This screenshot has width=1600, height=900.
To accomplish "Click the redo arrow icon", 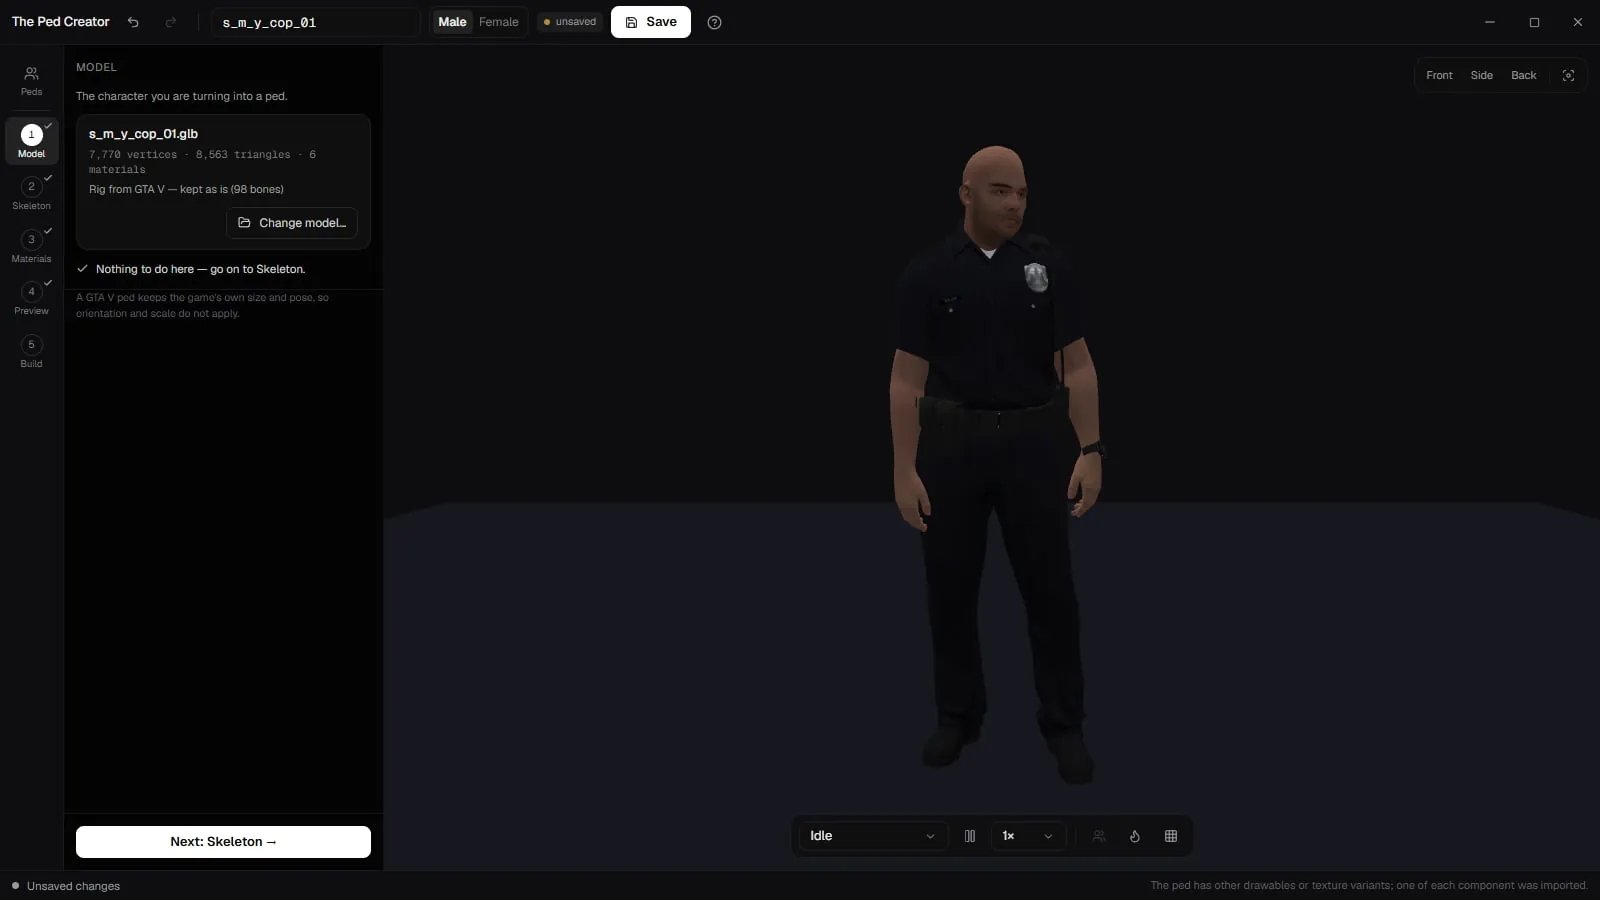I will [x=171, y=22].
